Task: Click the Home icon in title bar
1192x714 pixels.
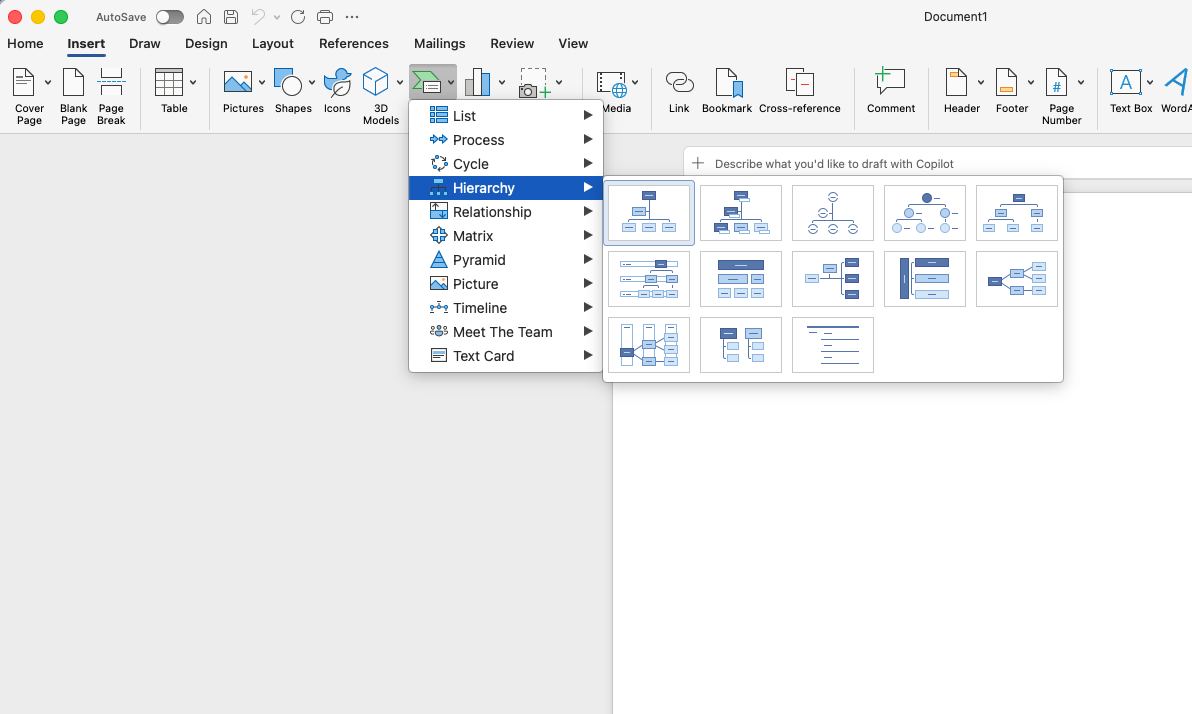Action: (204, 17)
